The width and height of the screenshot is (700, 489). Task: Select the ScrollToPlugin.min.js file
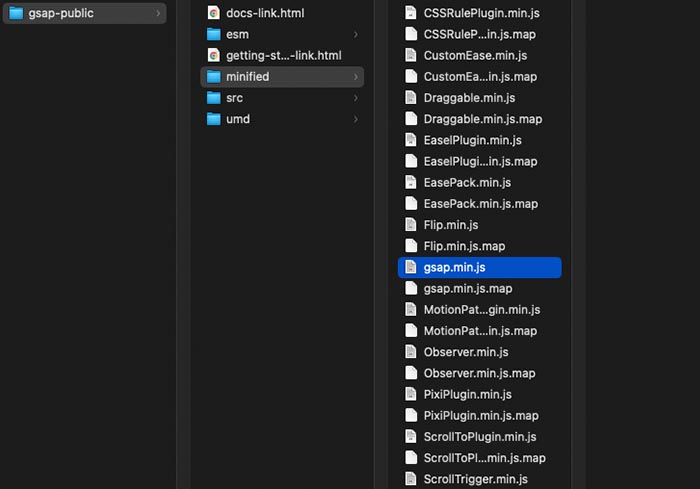click(479, 437)
